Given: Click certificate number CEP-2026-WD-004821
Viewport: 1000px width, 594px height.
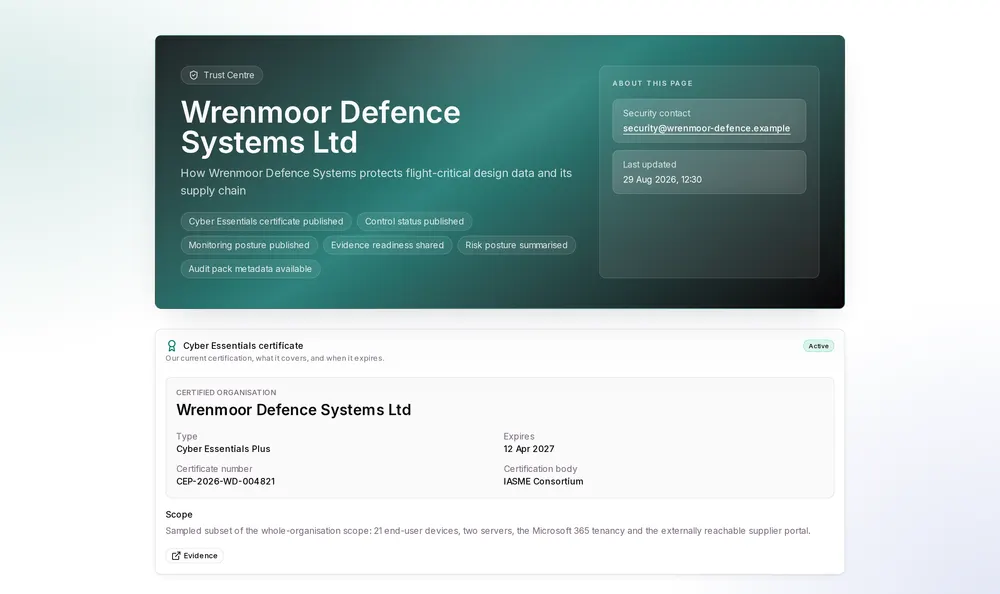Looking at the screenshot, I should tap(225, 482).
